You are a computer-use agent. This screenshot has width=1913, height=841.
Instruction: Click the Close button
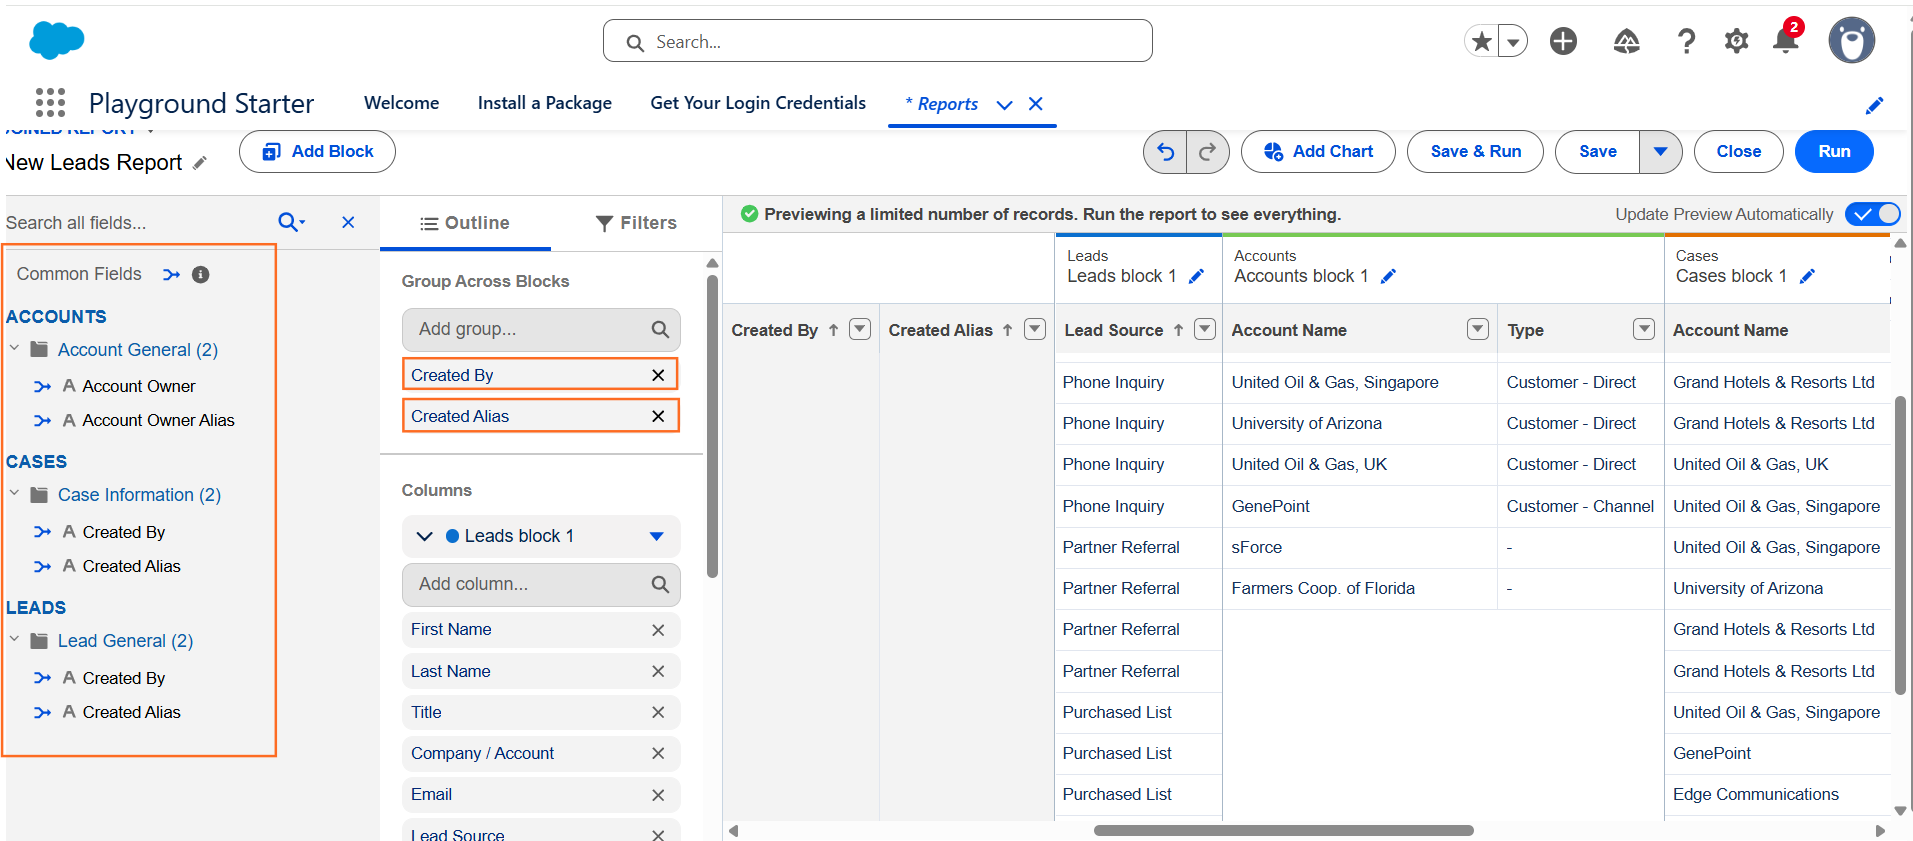[x=1738, y=152]
